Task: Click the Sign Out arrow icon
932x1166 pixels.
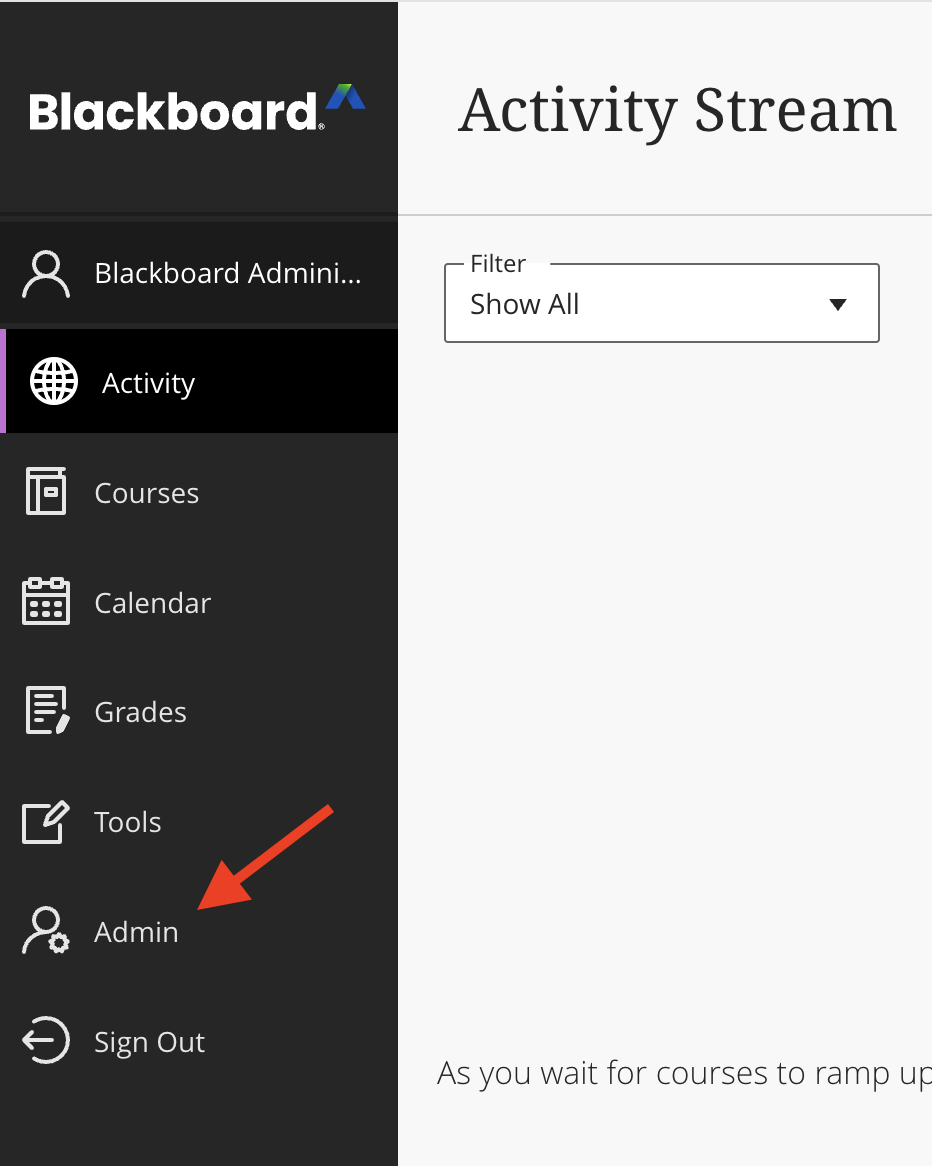Action: tap(46, 1040)
